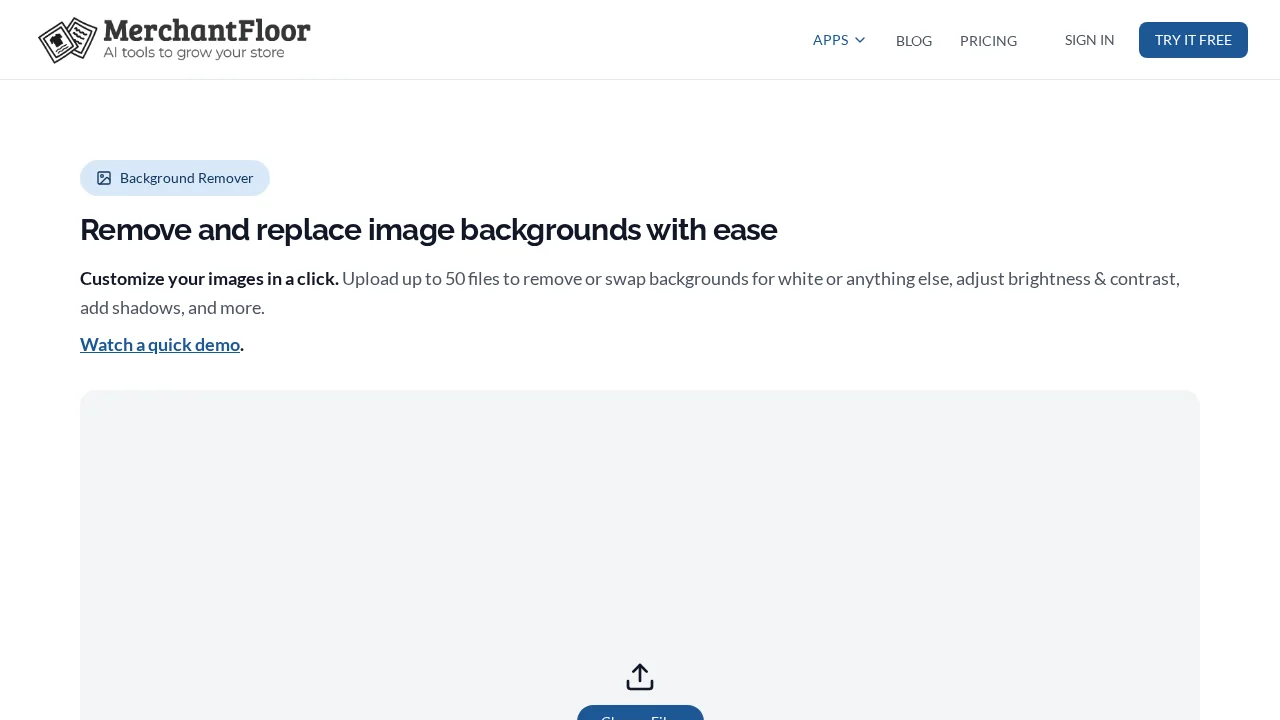
Task: Click the page heading about removing backgrounds
Action: 428,229
